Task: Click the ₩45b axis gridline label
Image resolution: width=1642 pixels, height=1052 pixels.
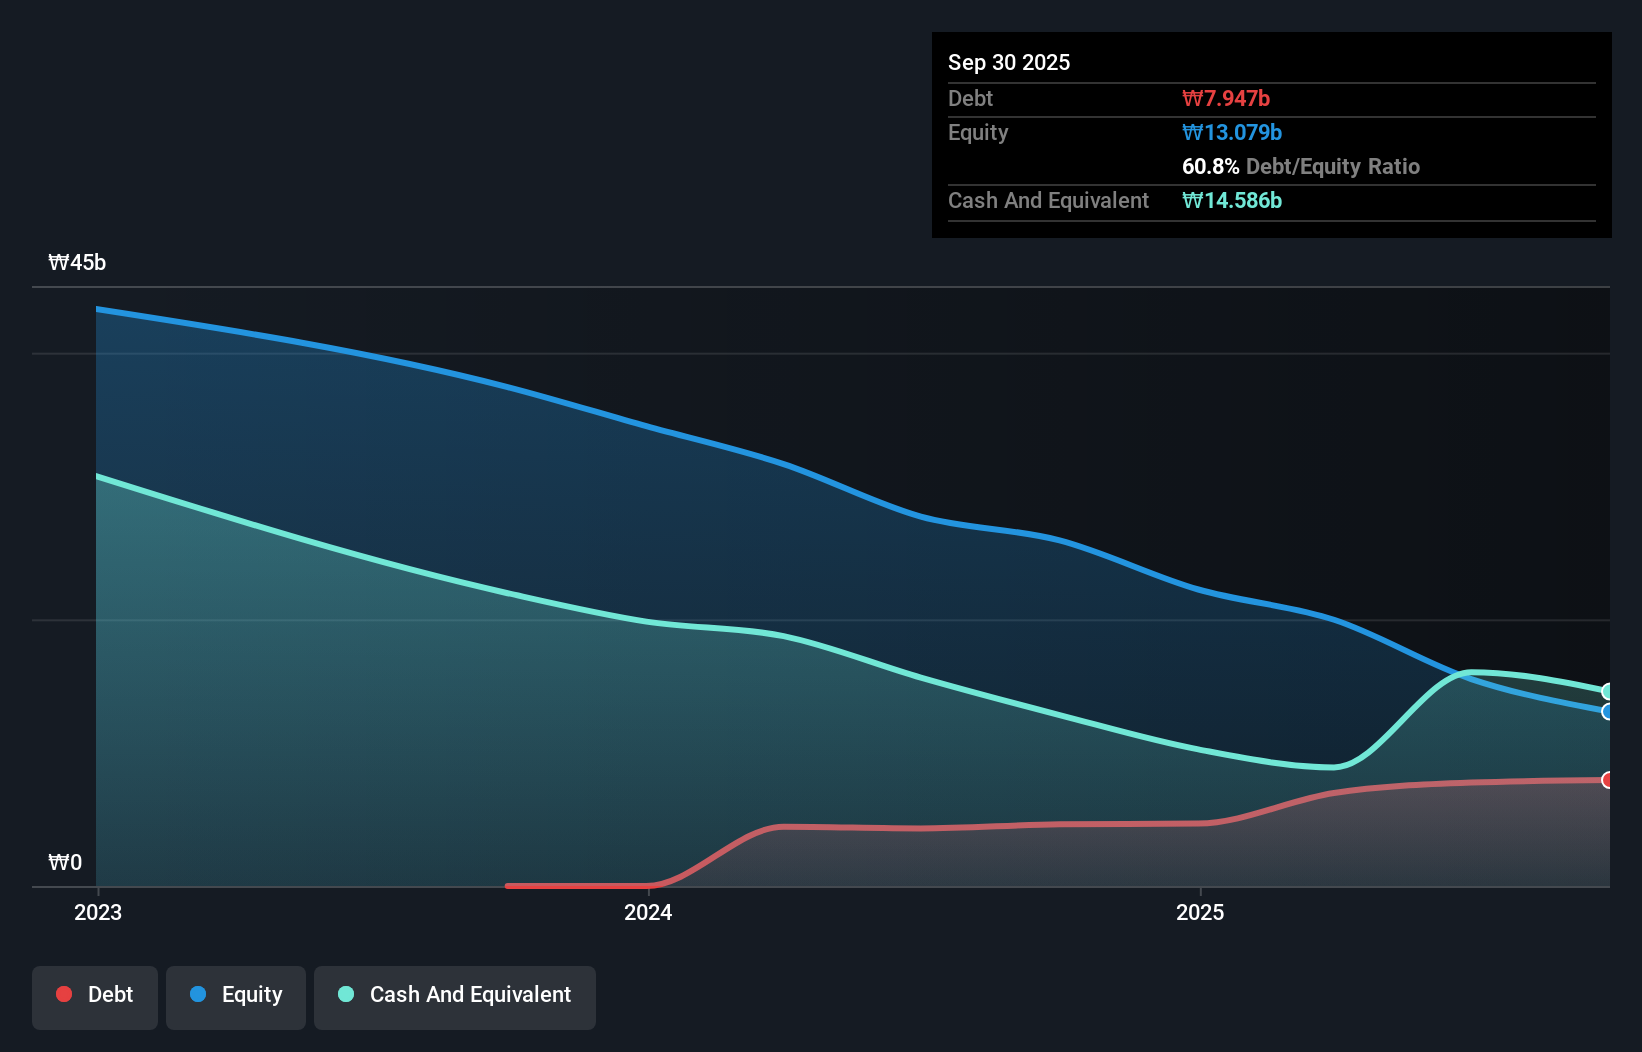Action: (x=76, y=263)
